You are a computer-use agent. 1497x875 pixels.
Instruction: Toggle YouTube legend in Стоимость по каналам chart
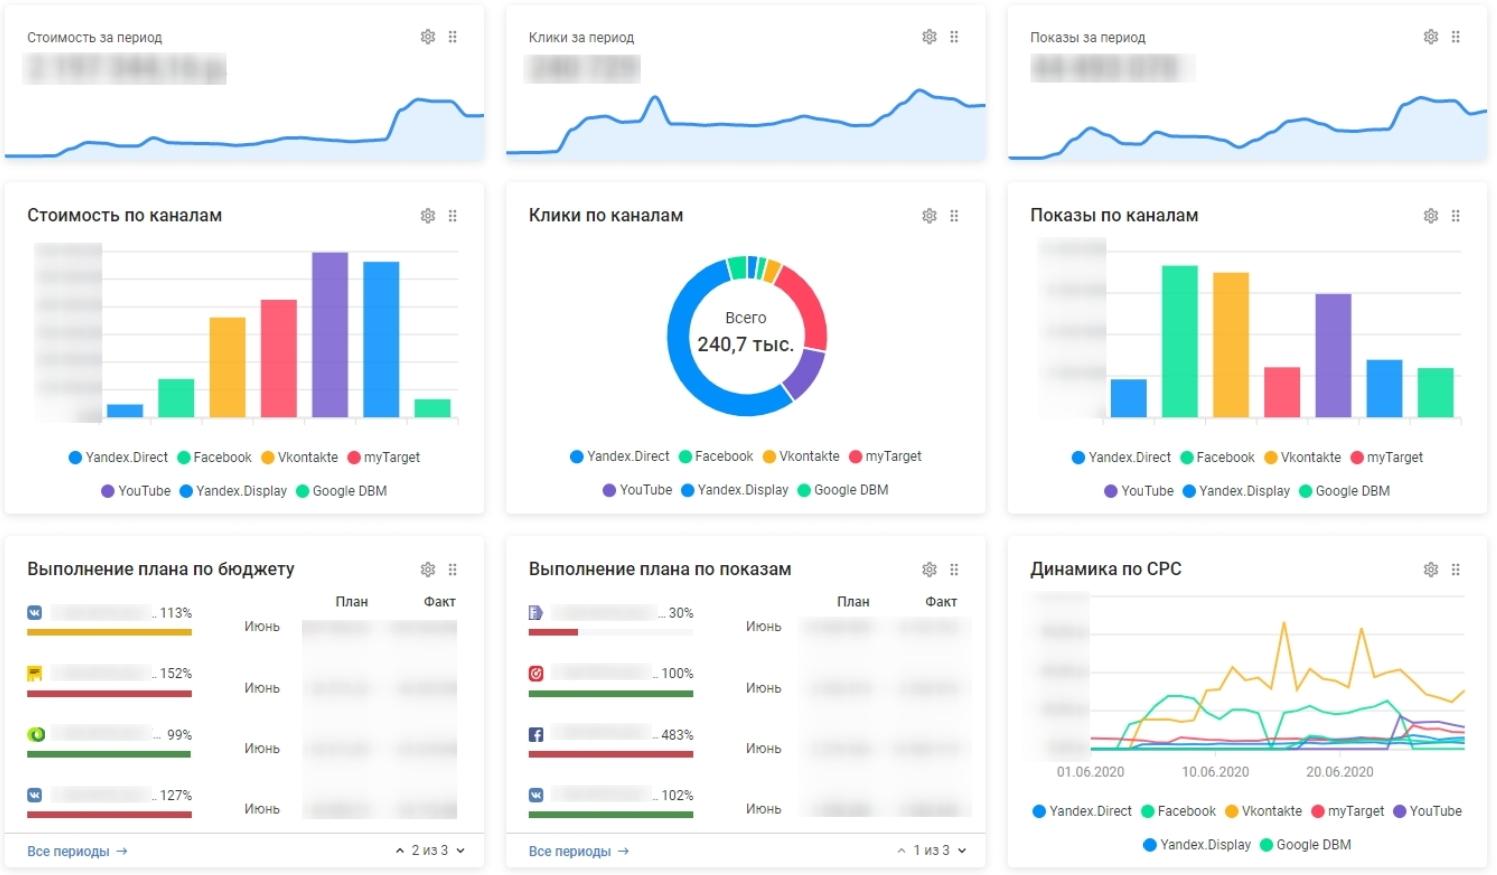(x=136, y=491)
